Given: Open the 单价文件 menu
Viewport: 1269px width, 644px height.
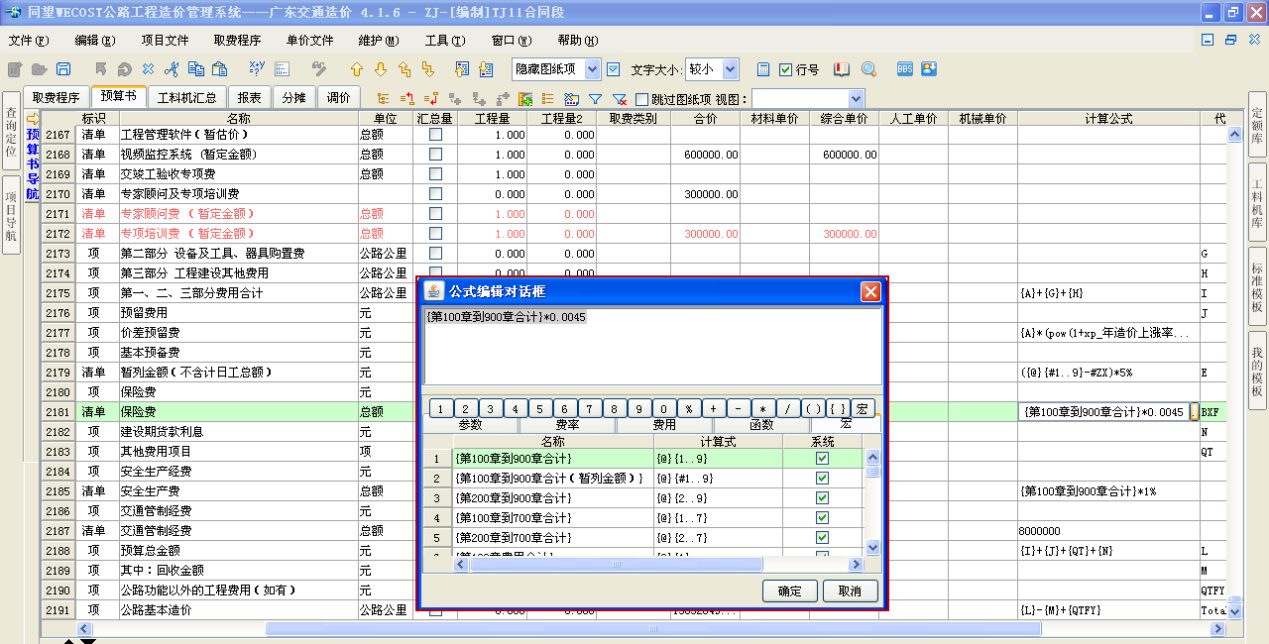Looking at the screenshot, I should point(309,41).
